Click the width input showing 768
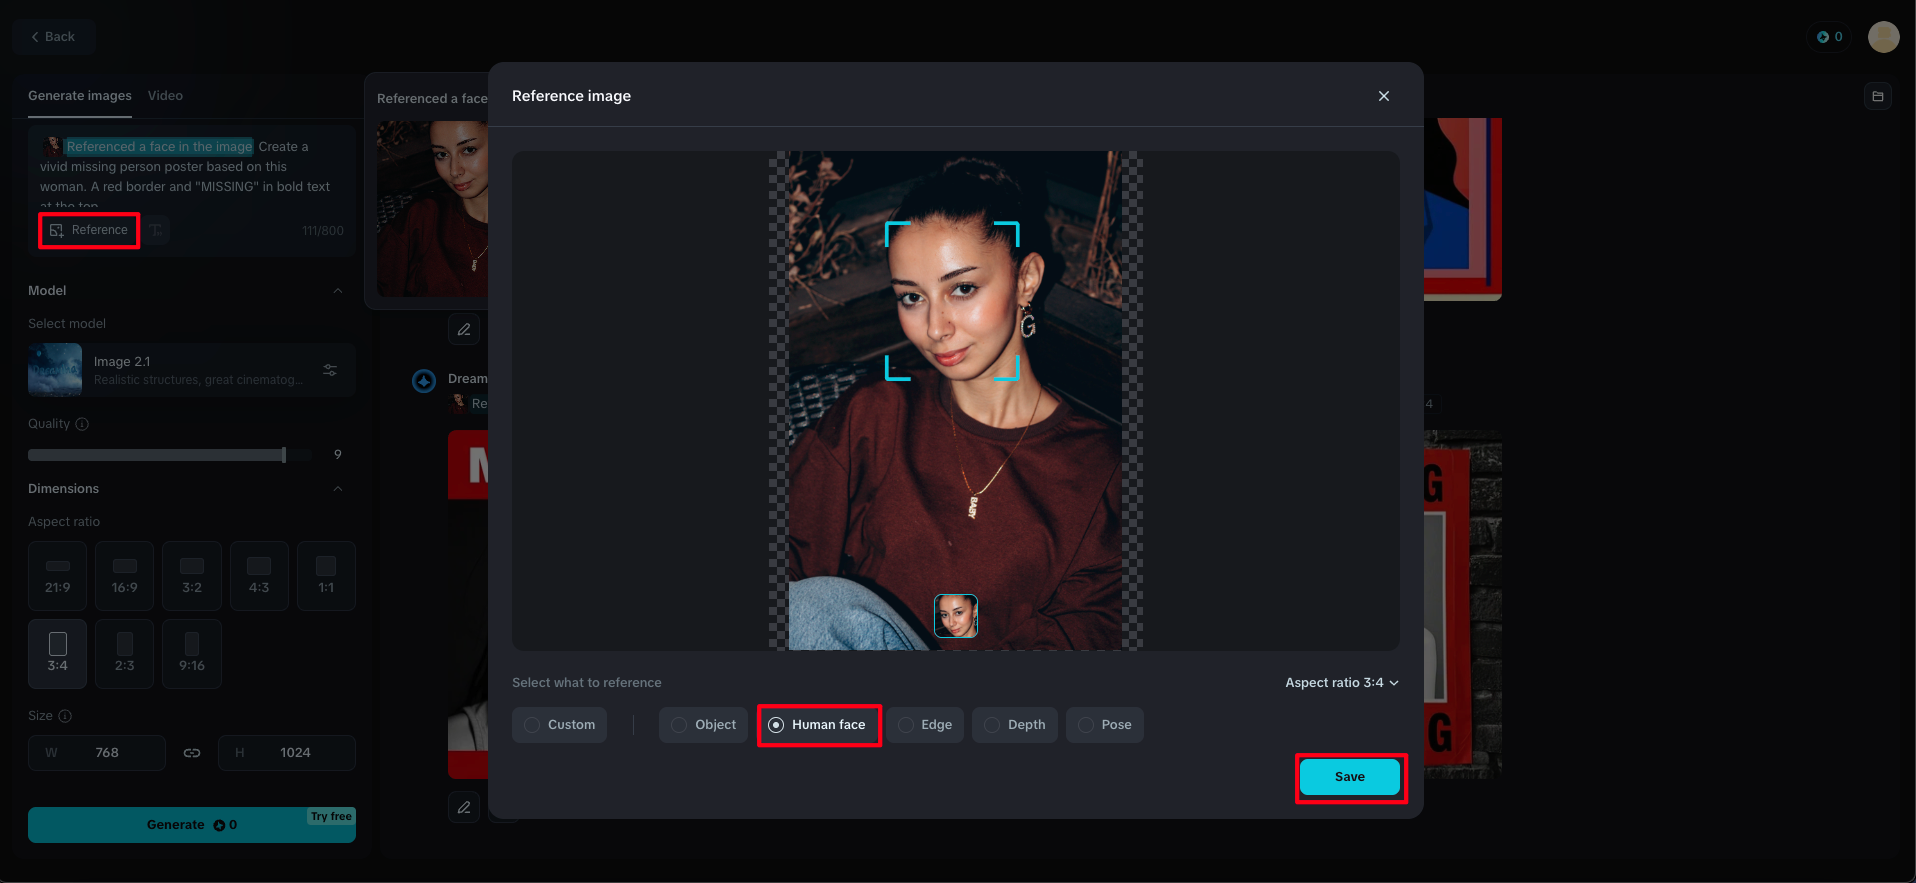The width and height of the screenshot is (1916, 883). pos(97,753)
